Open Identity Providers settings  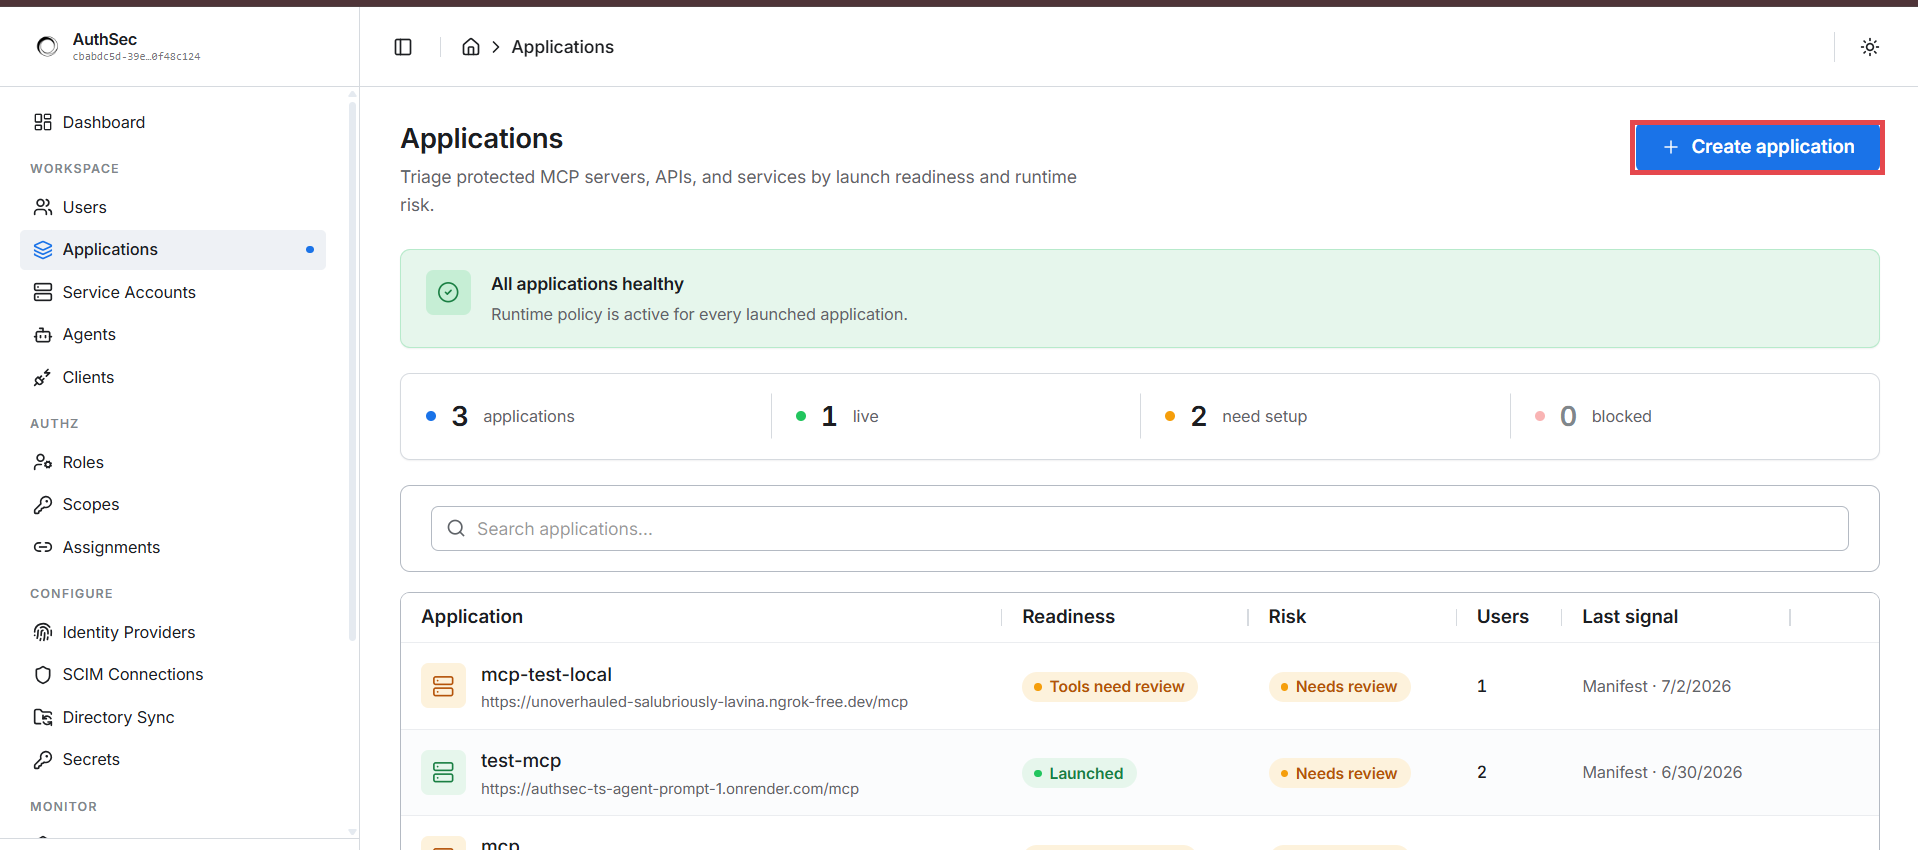[173, 632]
